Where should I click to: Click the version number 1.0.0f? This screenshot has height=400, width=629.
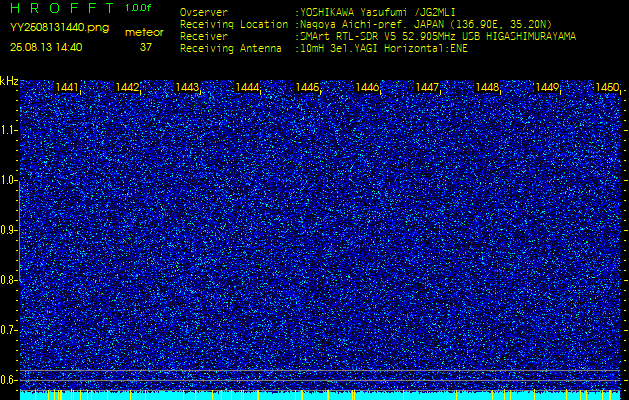point(138,8)
